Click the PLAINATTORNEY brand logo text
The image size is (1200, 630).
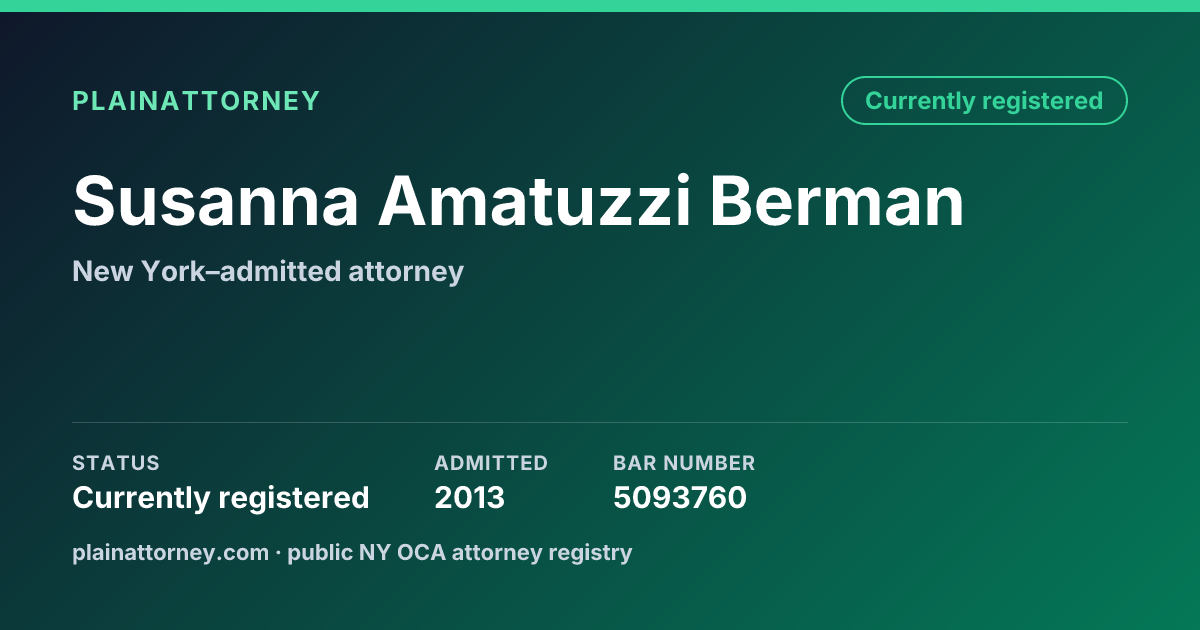click(x=196, y=101)
